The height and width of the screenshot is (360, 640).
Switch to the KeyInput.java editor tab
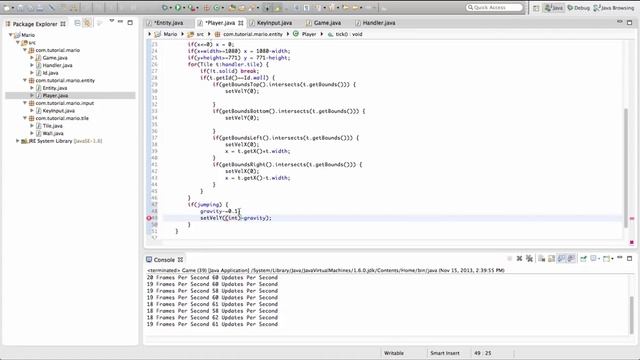click(271, 23)
